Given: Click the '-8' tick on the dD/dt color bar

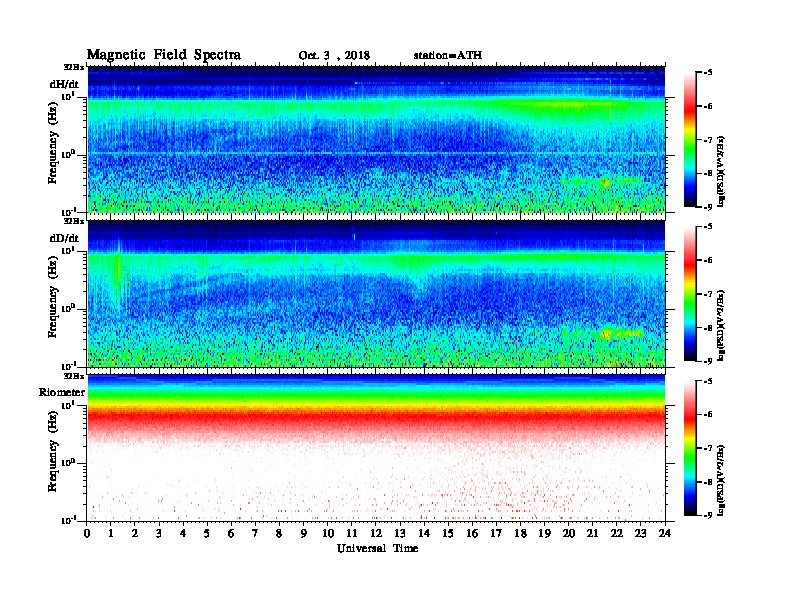Looking at the screenshot, I should [x=708, y=328].
